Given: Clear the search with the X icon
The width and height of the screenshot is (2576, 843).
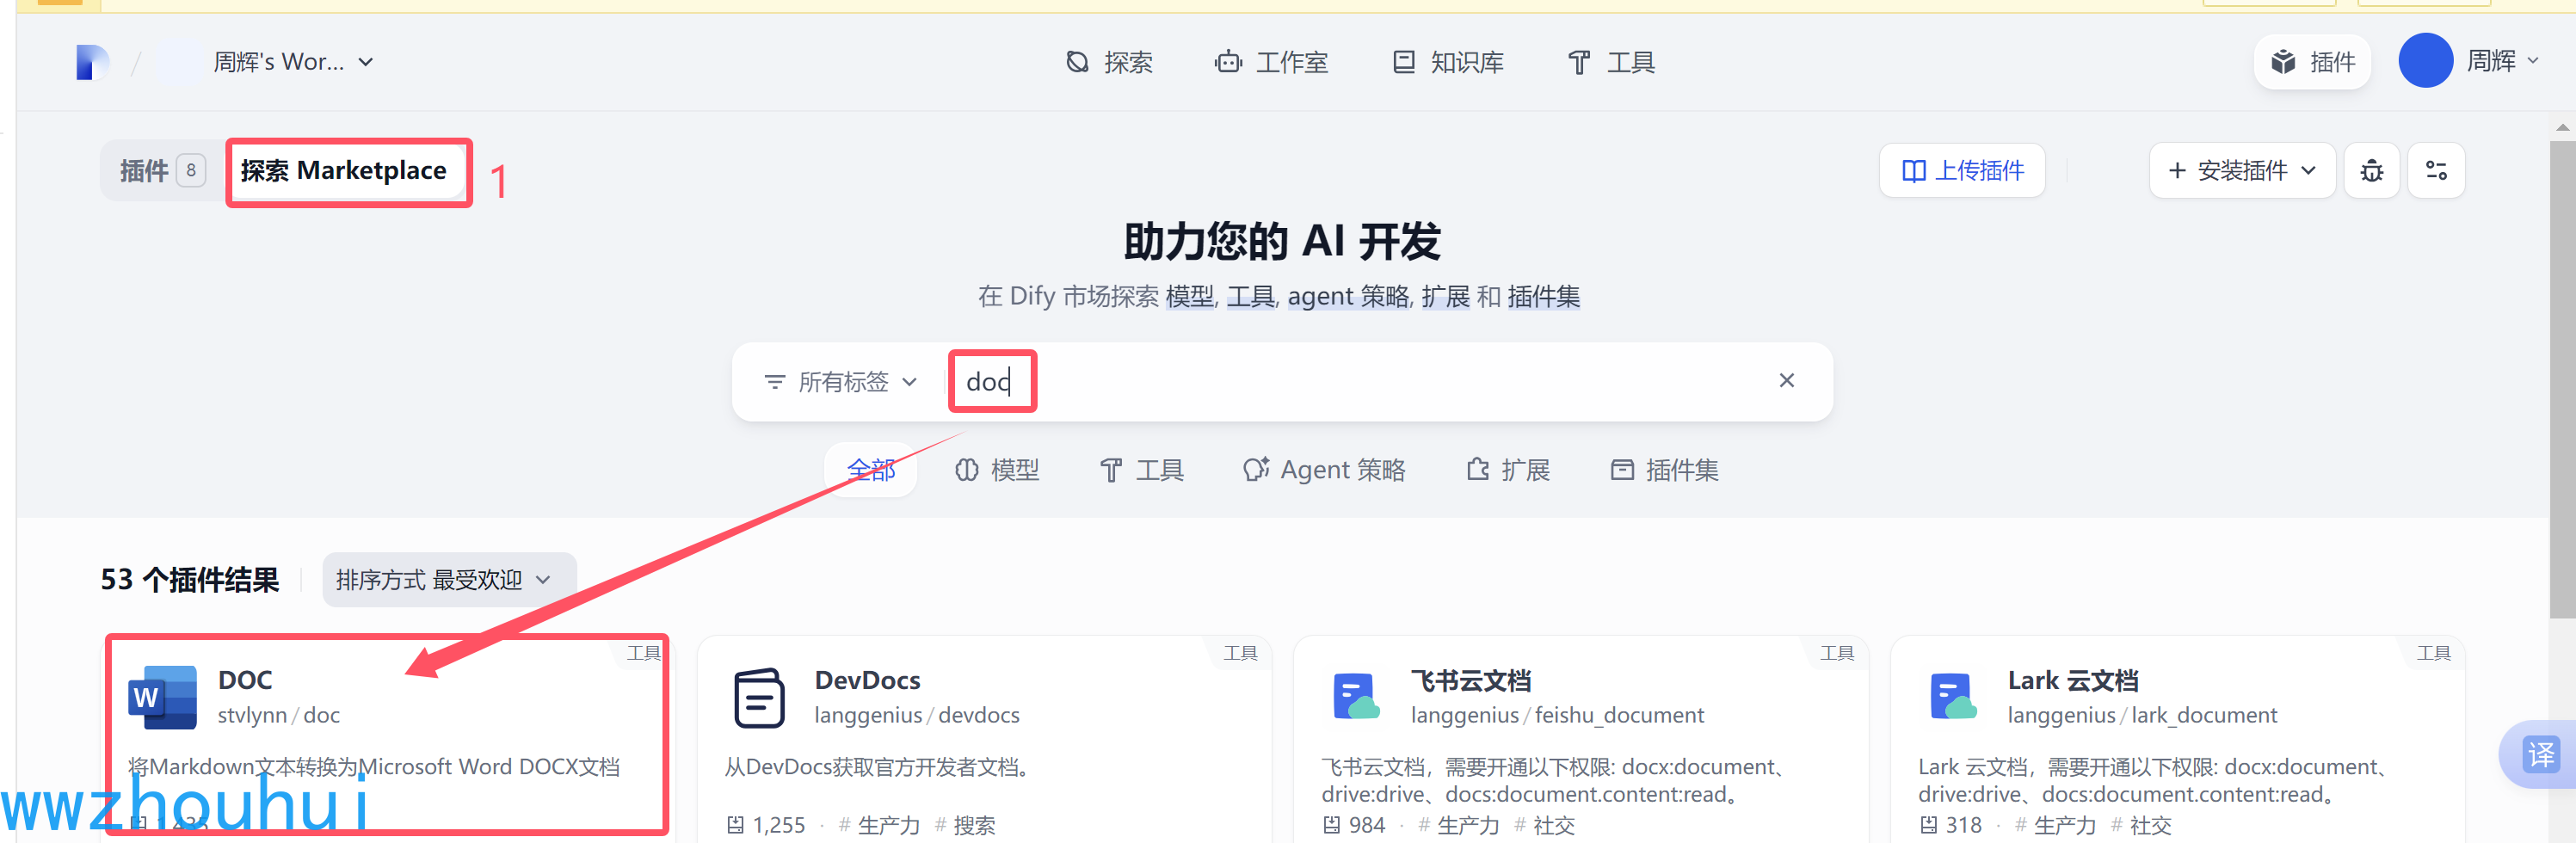Looking at the screenshot, I should tap(1786, 381).
